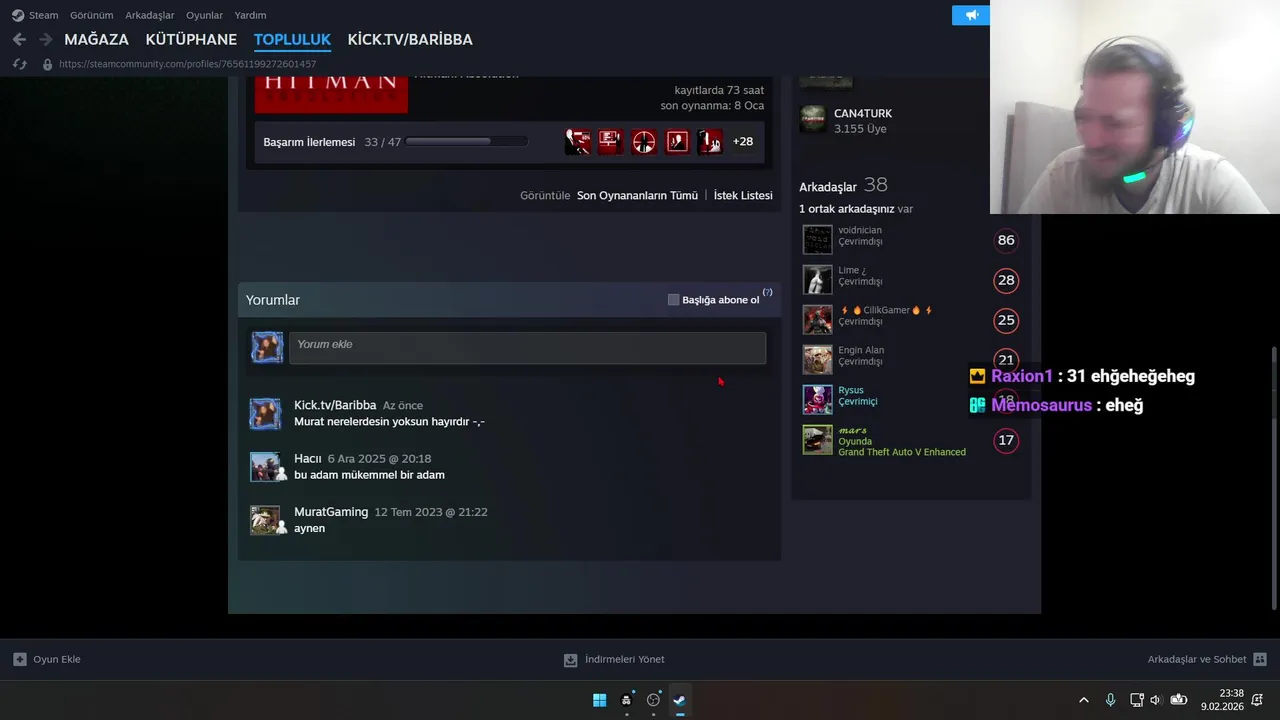Open the CAN4TURK group avatar
The image size is (1280, 720).
coord(813,120)
